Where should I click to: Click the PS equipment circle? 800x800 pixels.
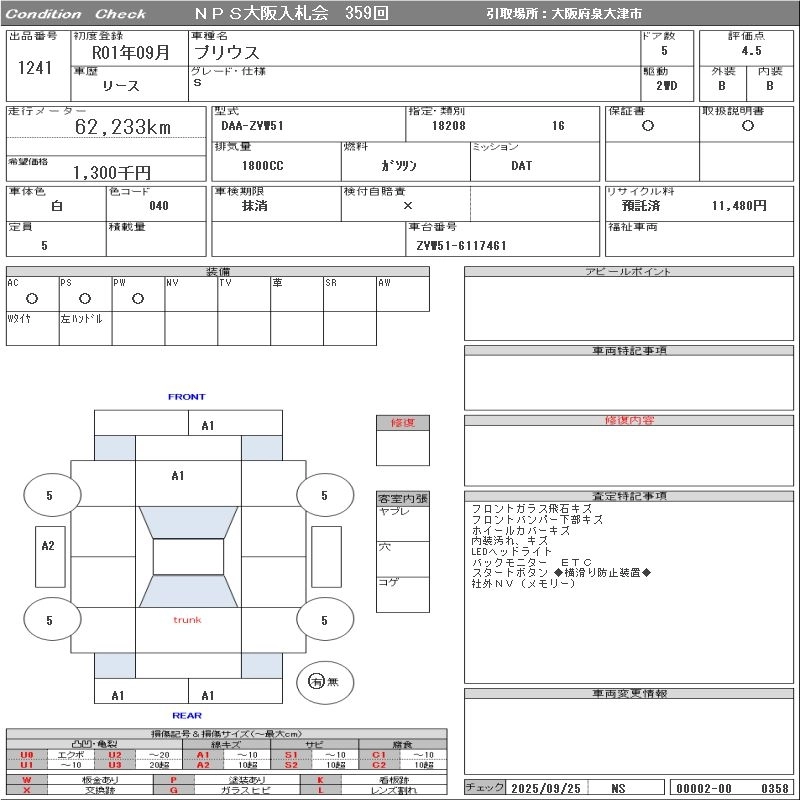85,298
